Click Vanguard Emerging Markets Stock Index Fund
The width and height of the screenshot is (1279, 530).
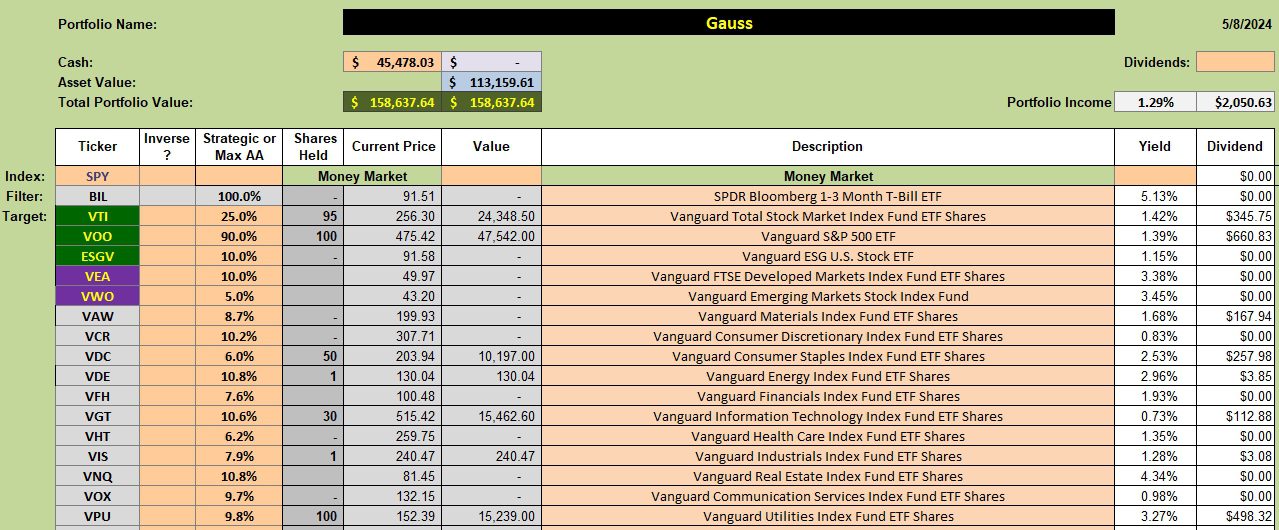[x=828, y=296]
